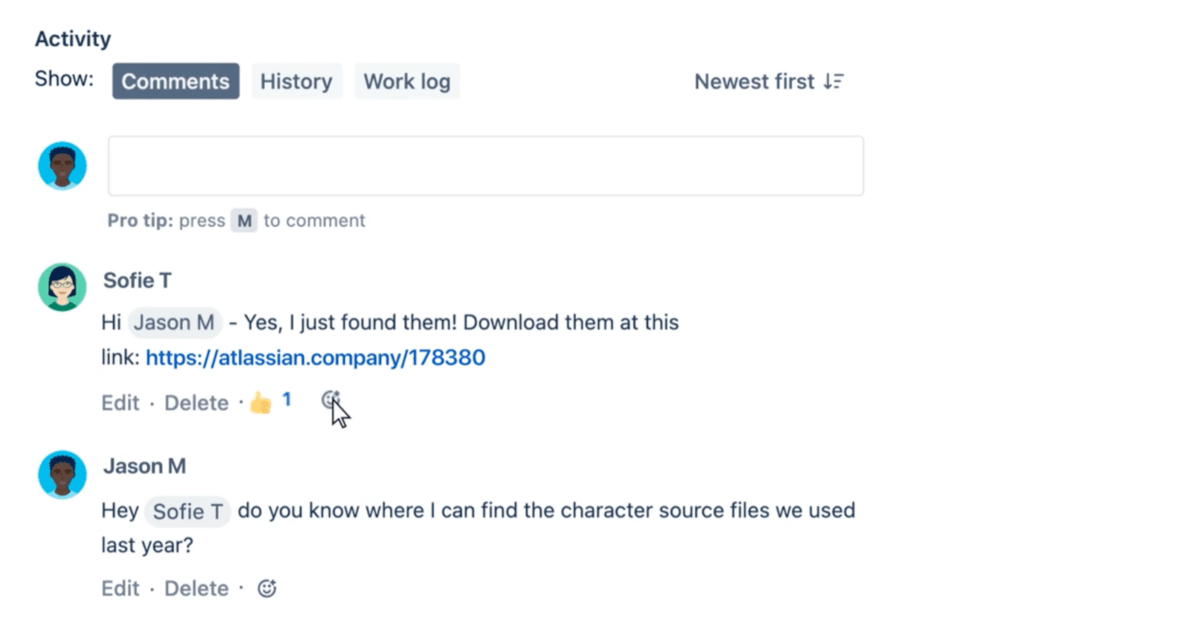This screenshot has width=1200, height=629.
Task: Edit Sofie T's comment
Action: point(120,402)
